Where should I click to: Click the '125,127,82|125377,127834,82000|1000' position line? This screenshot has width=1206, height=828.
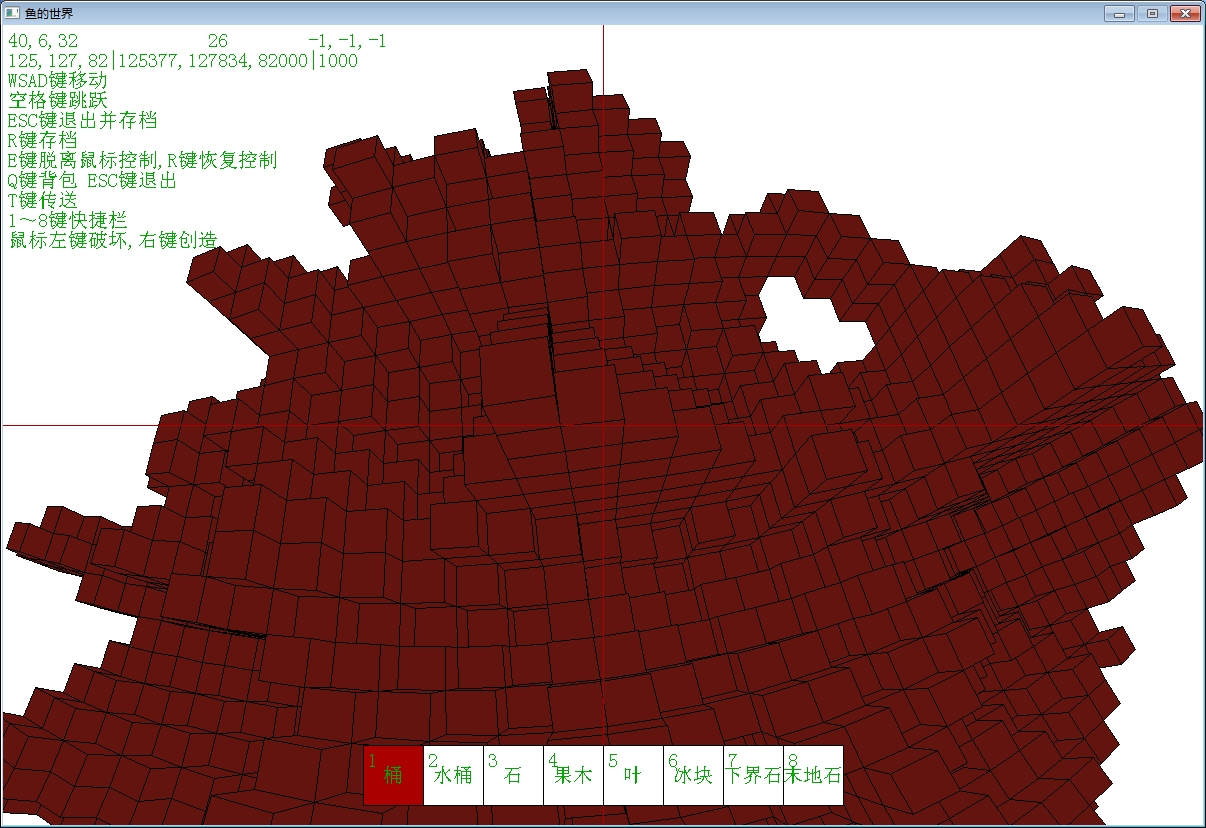click(x=182, y=61)
